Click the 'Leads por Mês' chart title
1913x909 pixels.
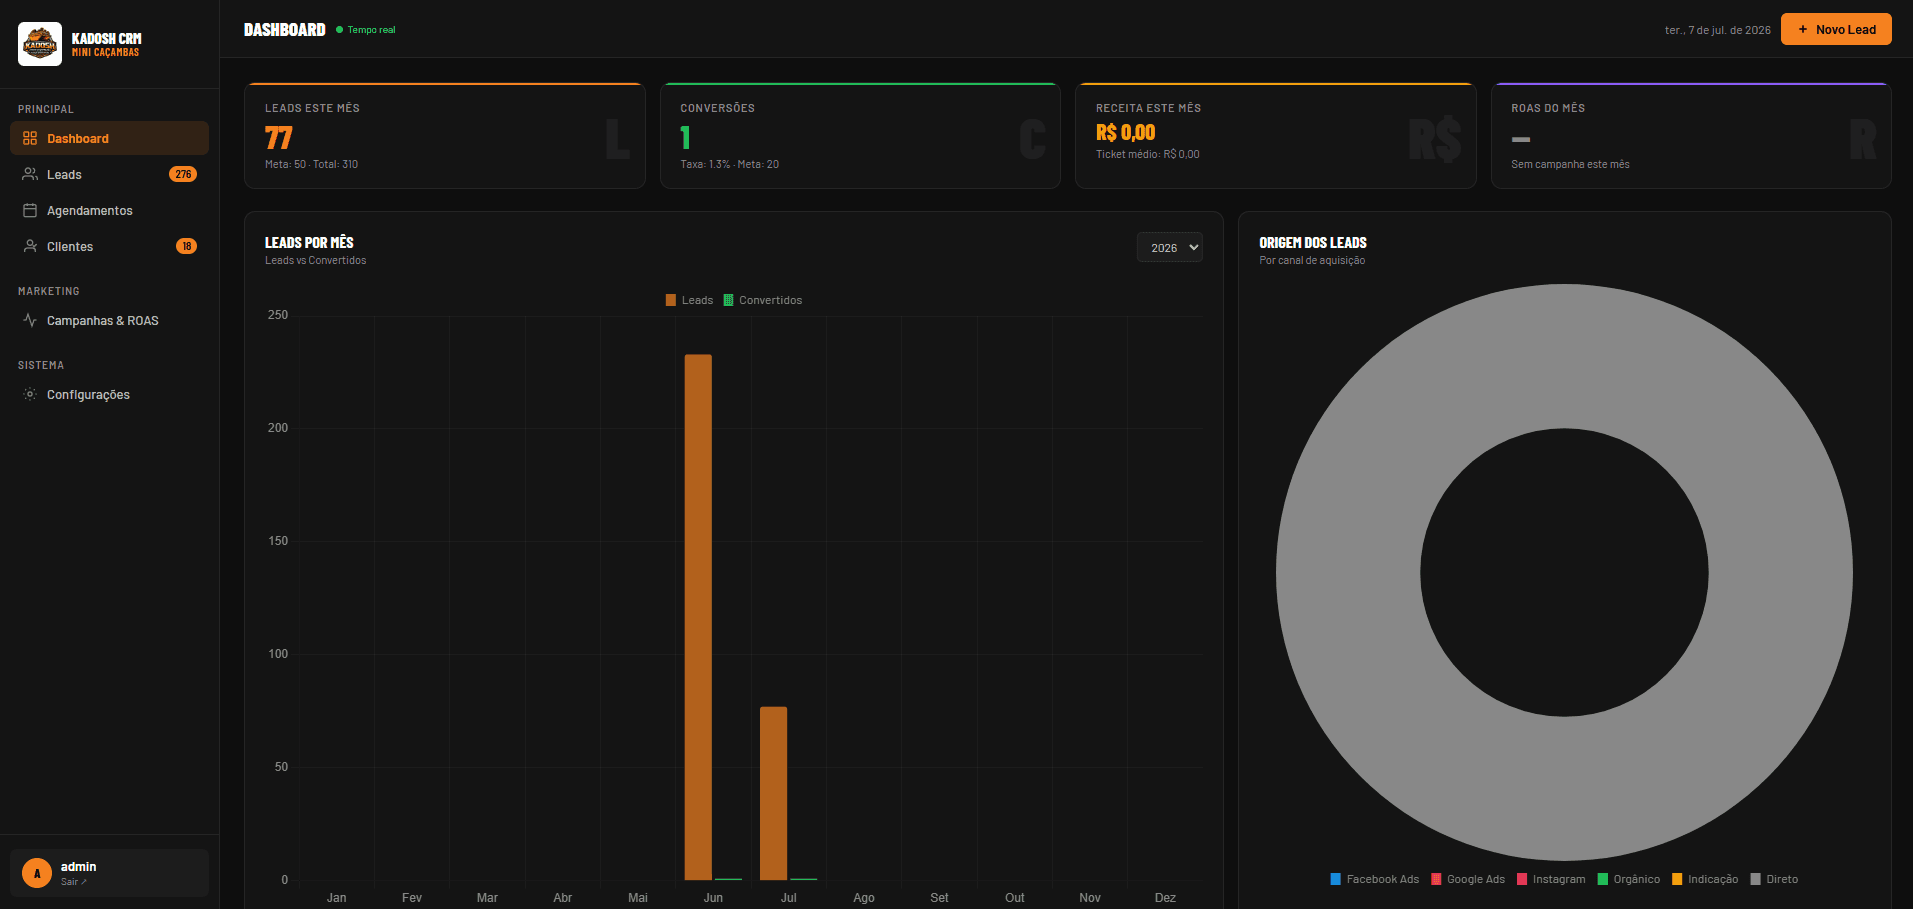click(309, 242)
